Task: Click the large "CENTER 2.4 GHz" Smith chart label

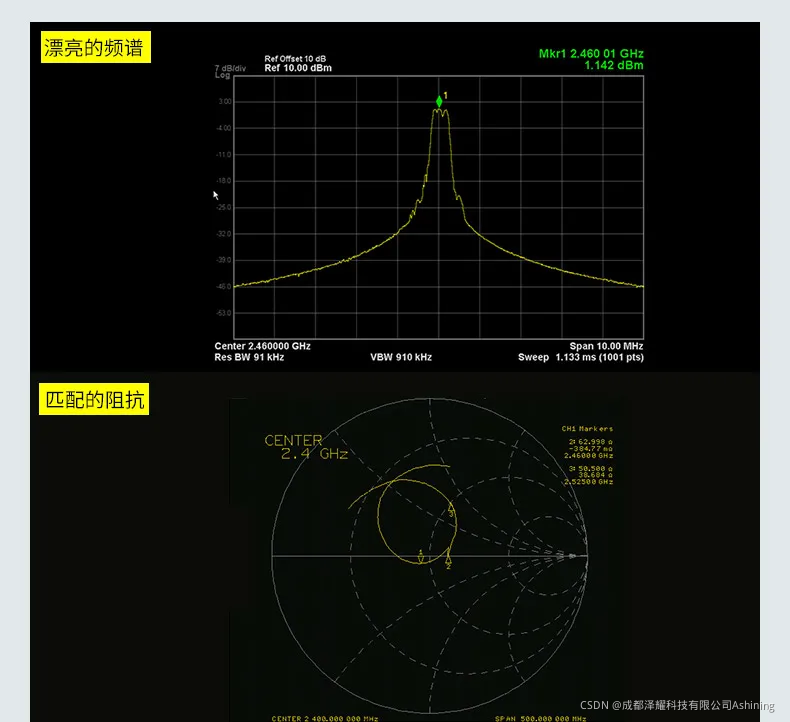Action: click(x=306, y=447)
